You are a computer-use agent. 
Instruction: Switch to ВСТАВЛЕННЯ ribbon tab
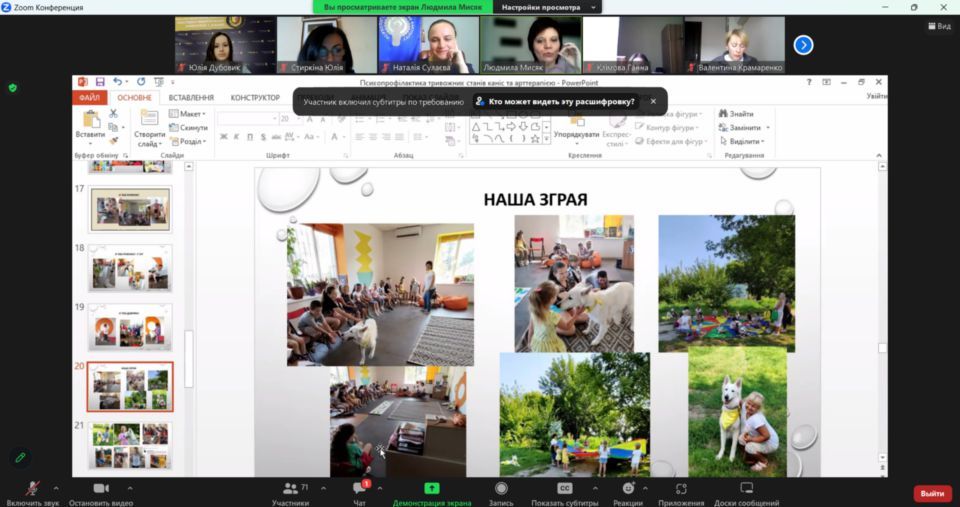(x=191, y=98)
